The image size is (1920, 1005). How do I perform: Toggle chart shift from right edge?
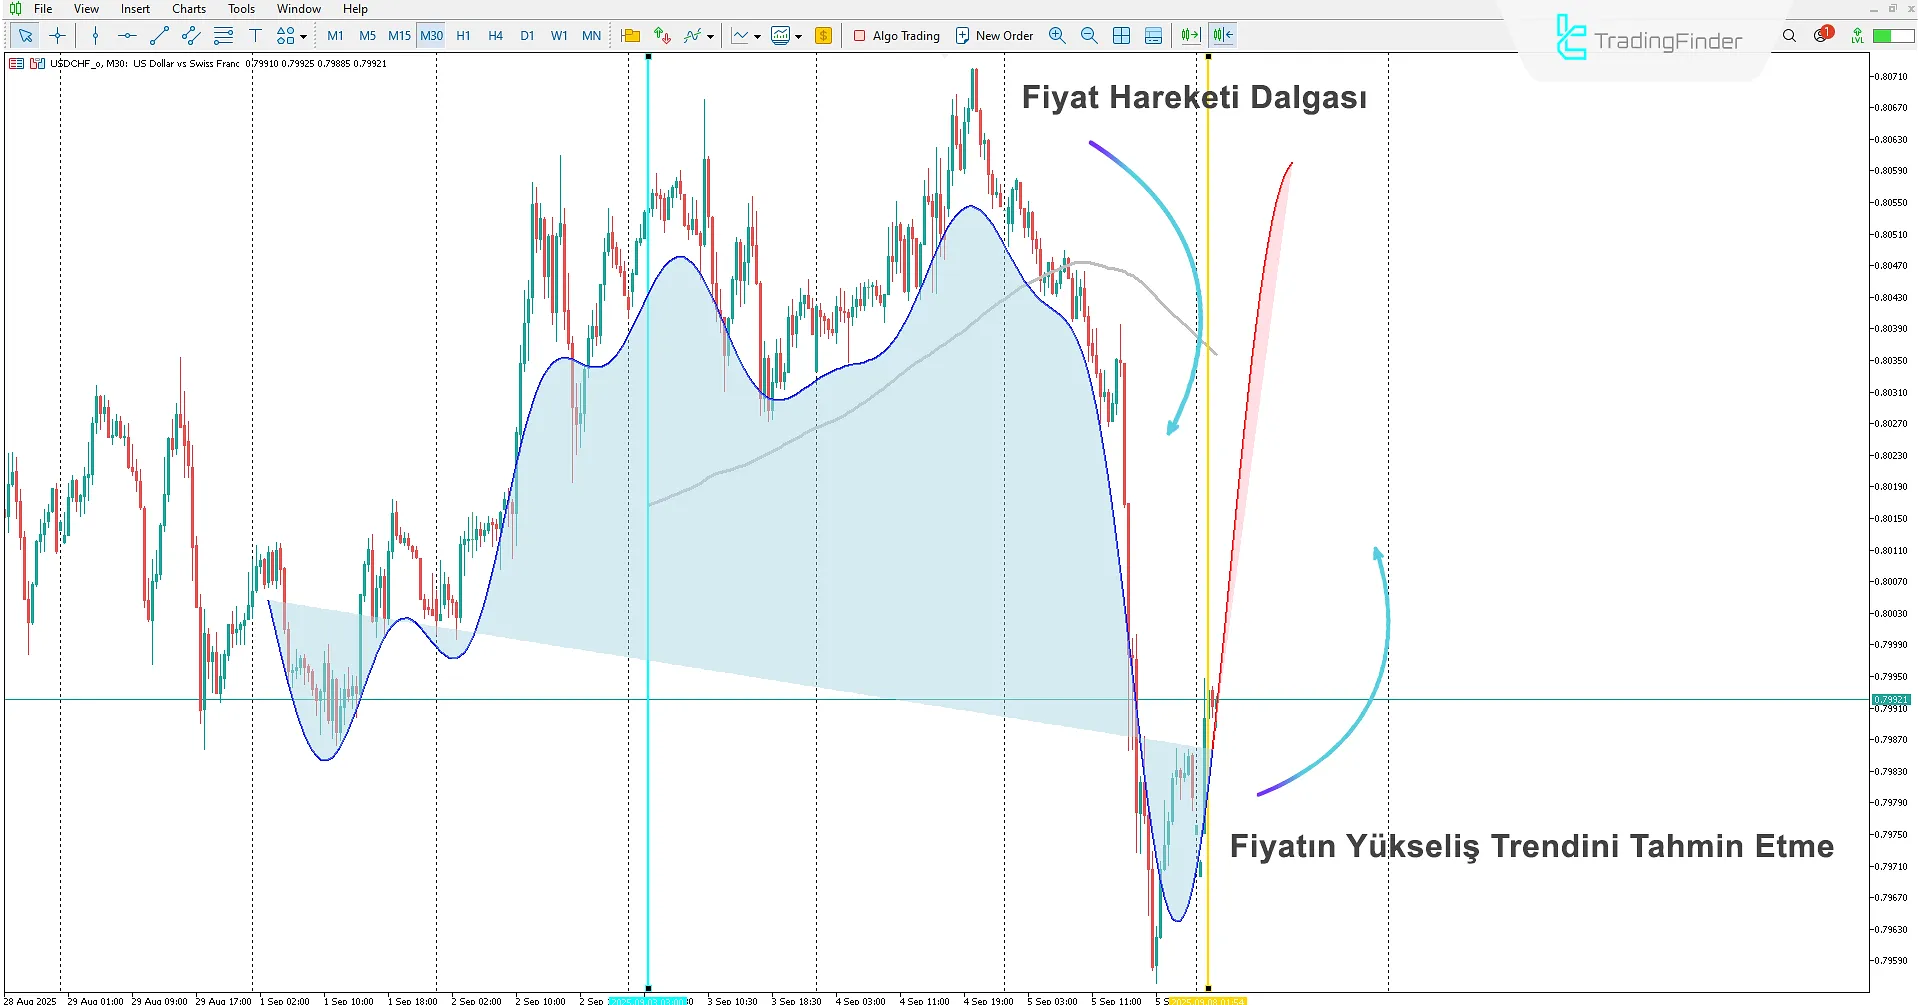coord(1222,36)
